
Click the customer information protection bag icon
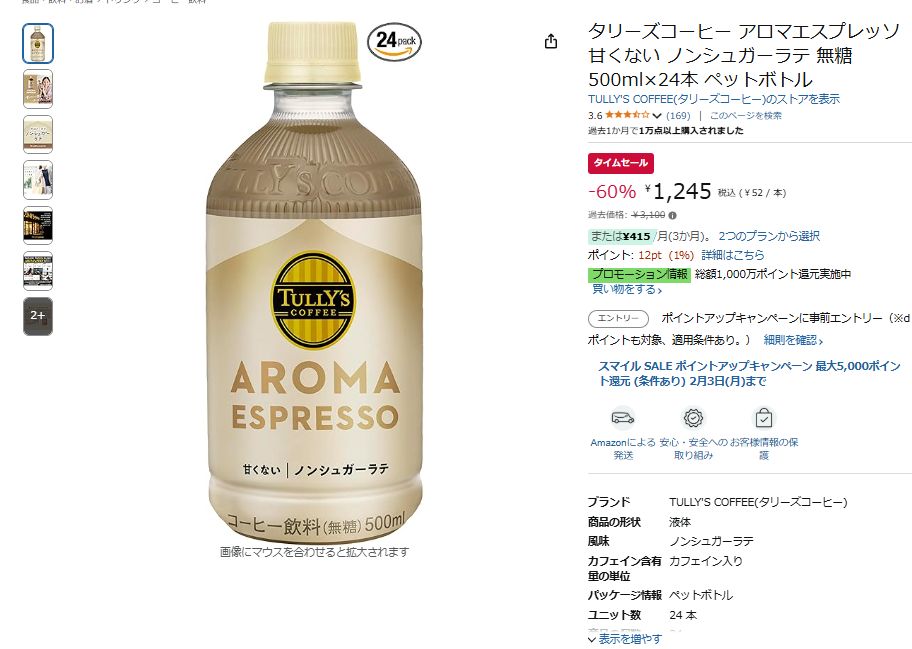pos(764,418)
